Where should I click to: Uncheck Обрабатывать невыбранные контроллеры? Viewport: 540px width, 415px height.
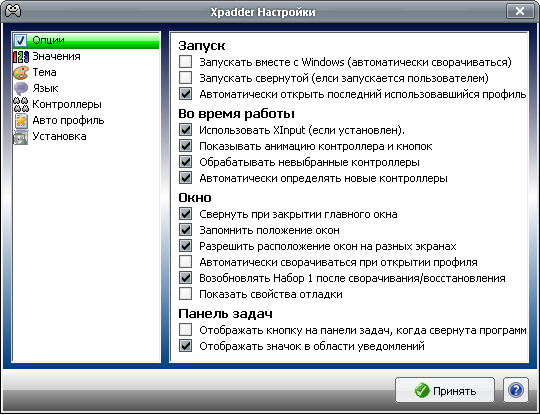tap(186, 162)
